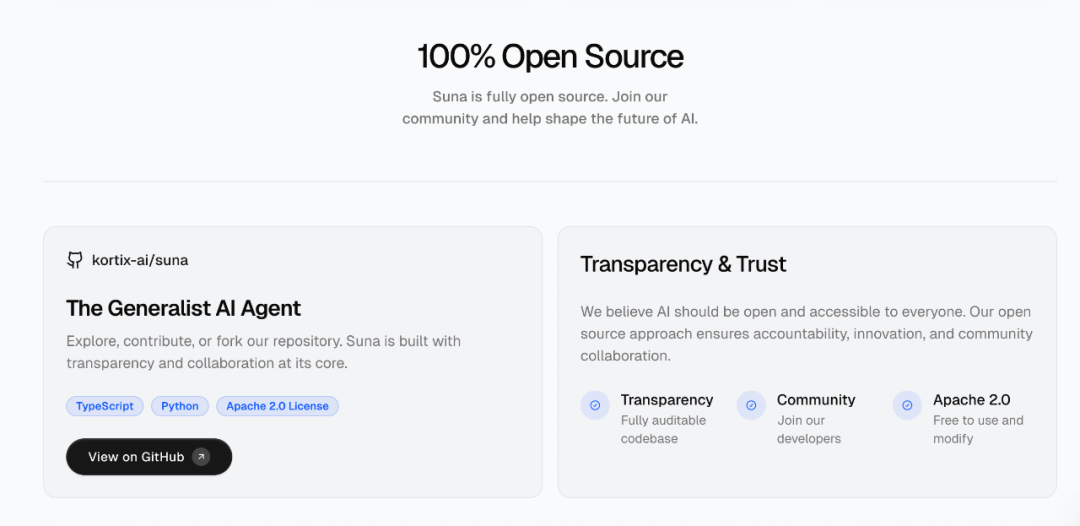Click the Apache 2.0 feature label
This screenshot has height=526, width=1080.
[x=972, y=399]
